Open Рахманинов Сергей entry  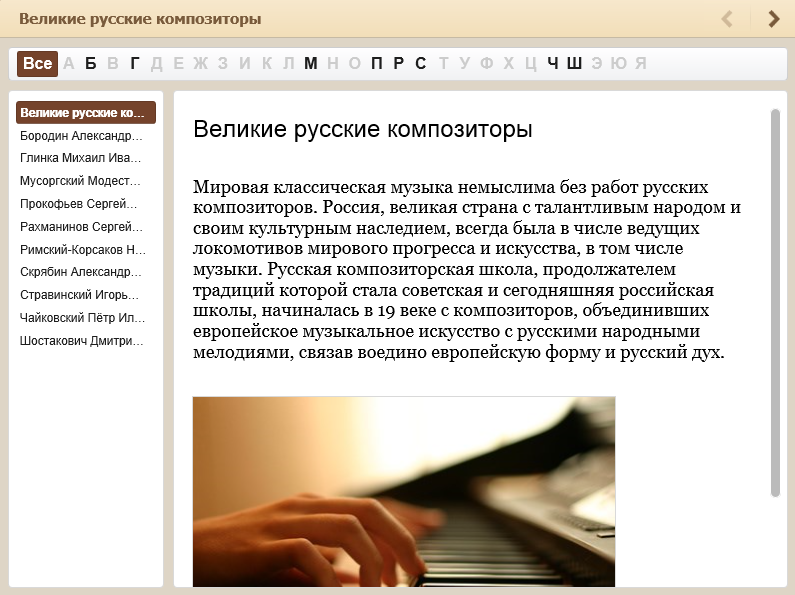82,227
